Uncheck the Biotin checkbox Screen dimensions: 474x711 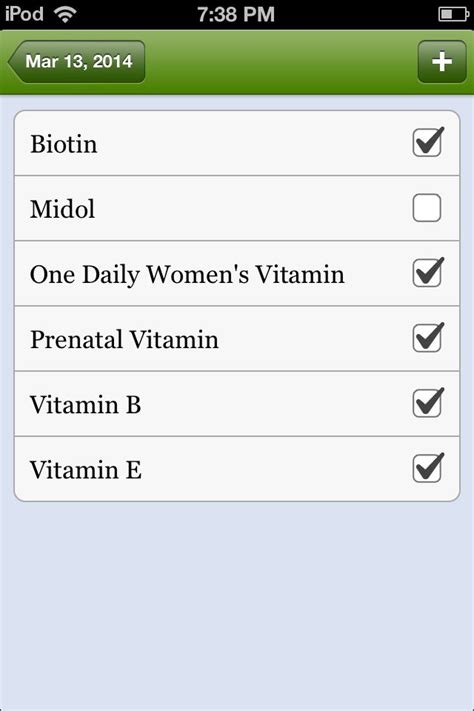click(427, 142)
